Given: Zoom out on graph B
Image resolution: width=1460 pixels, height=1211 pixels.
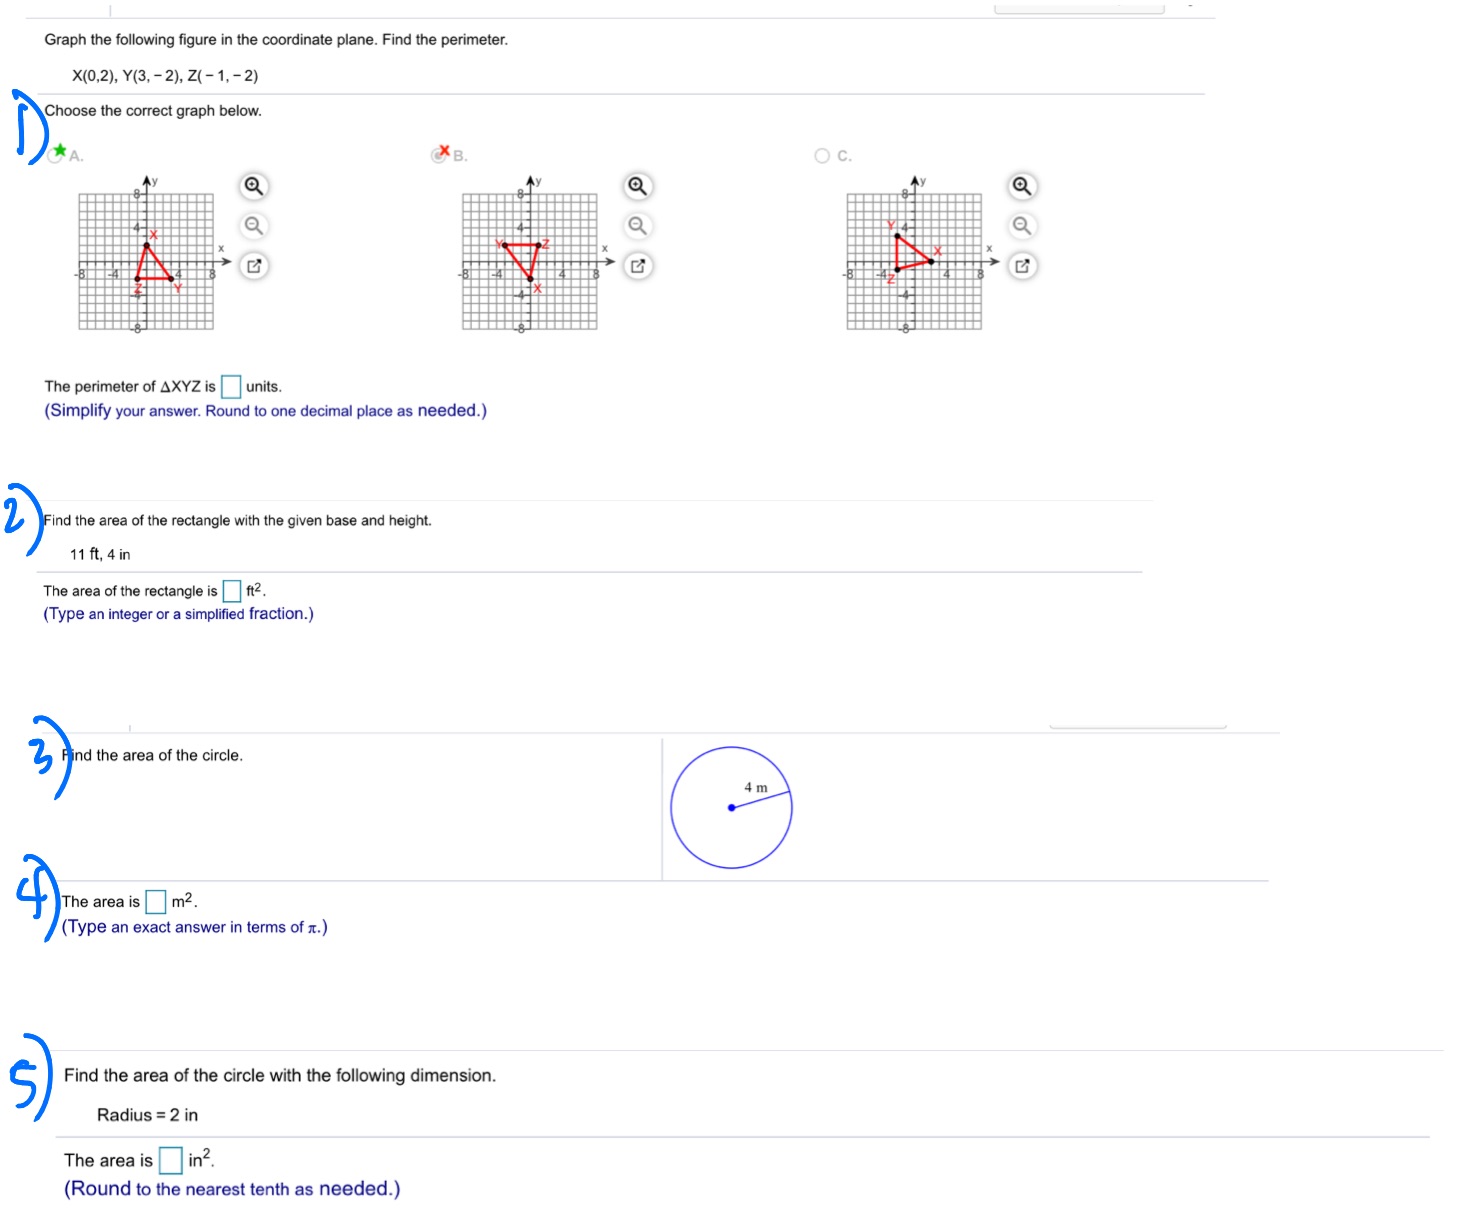Looking at the screenshot, I should (637, 226).
